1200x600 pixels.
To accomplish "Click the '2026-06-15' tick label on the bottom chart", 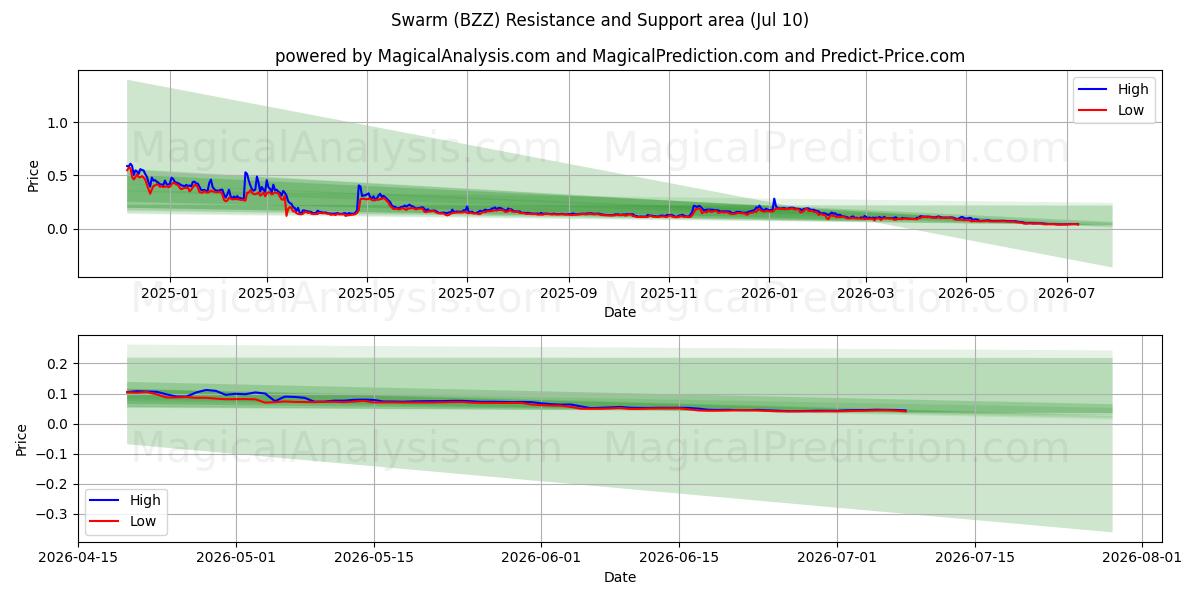I will [x=679, y=557].
